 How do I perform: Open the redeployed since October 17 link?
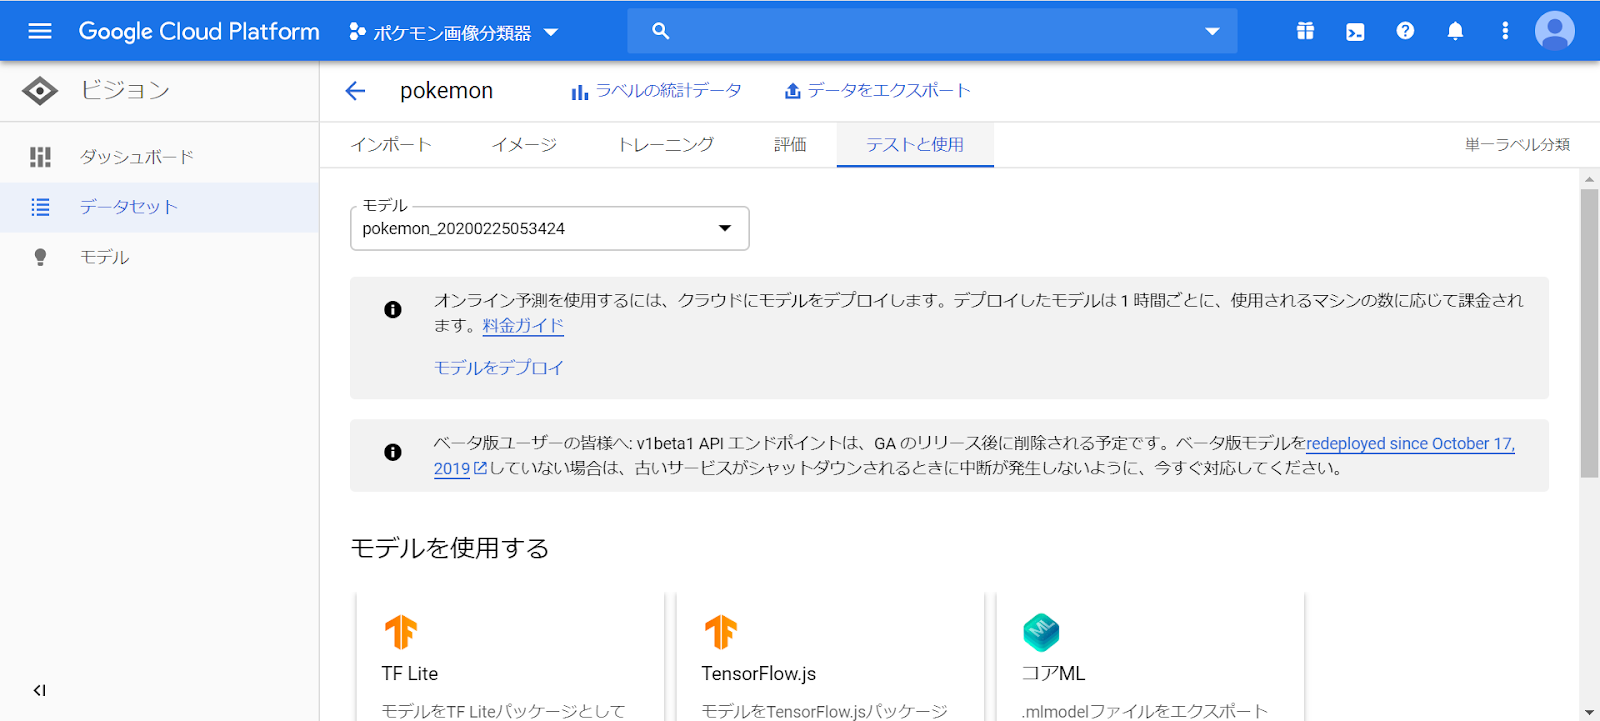point(1410,444)
